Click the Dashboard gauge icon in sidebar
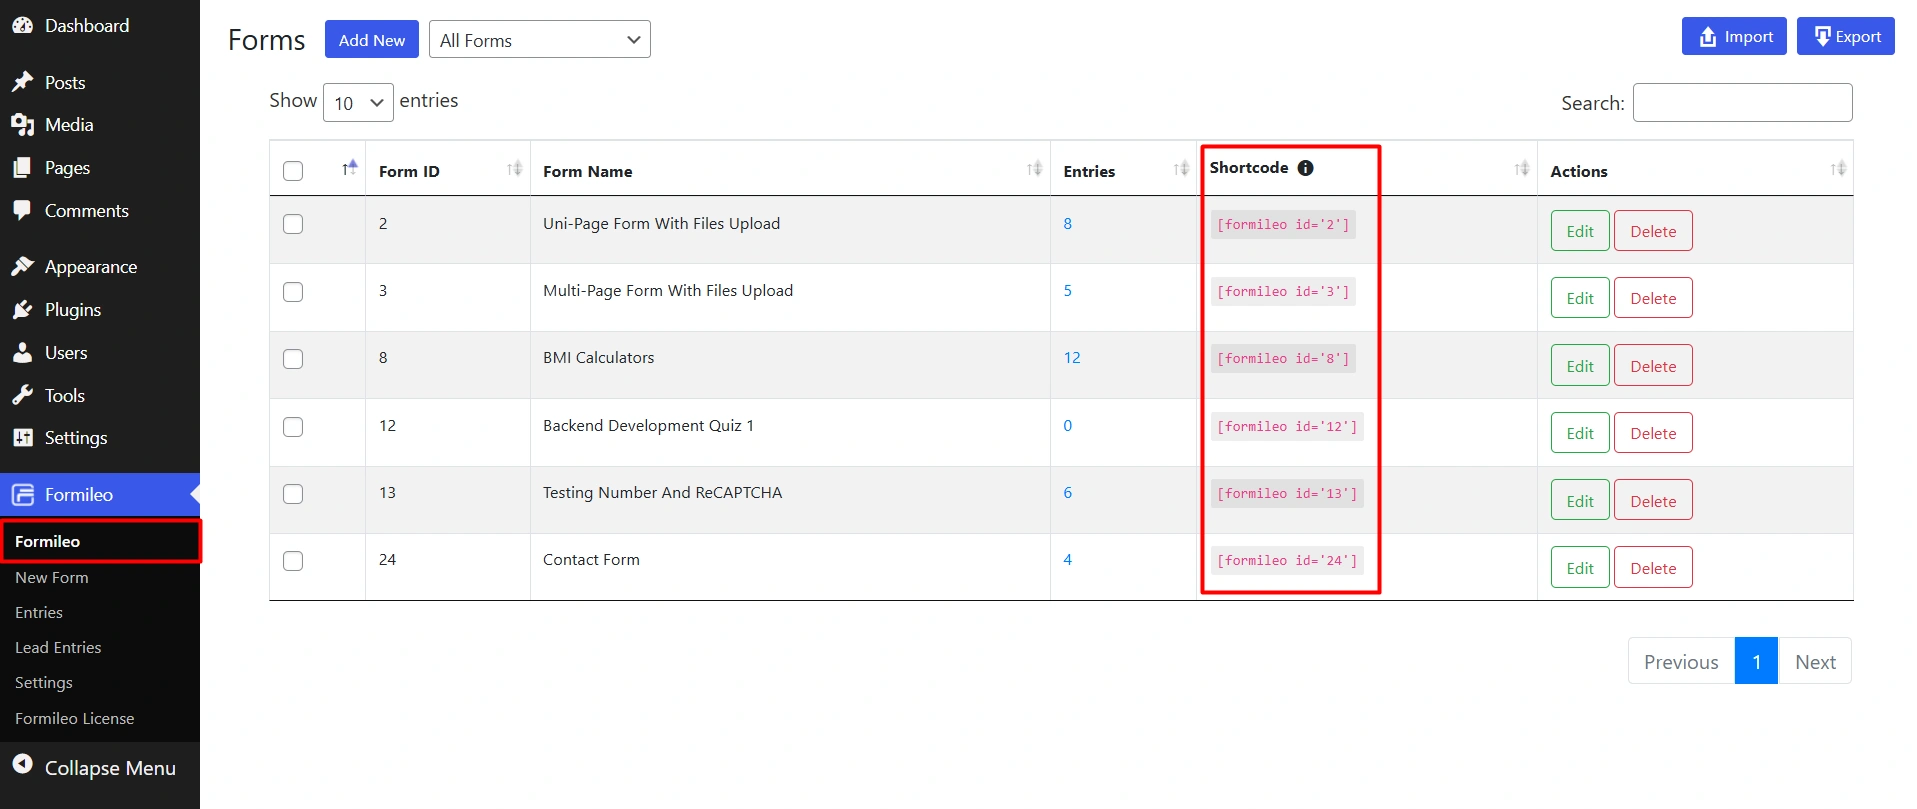 pyautogui.click(x=22, y=26)
